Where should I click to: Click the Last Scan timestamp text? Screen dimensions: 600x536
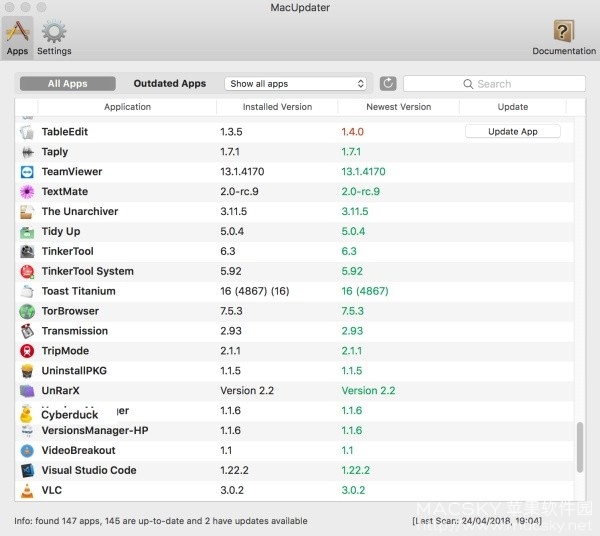point(477,521)
